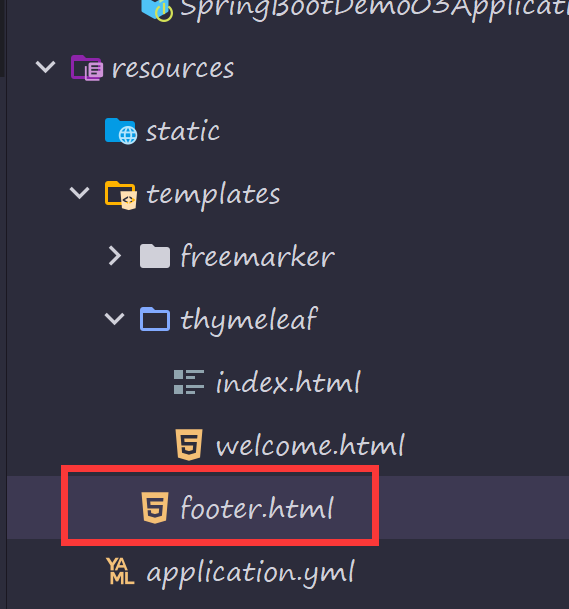Select the static folder label
This screenshot has height=609, width=569.
[x=183, y=131]
